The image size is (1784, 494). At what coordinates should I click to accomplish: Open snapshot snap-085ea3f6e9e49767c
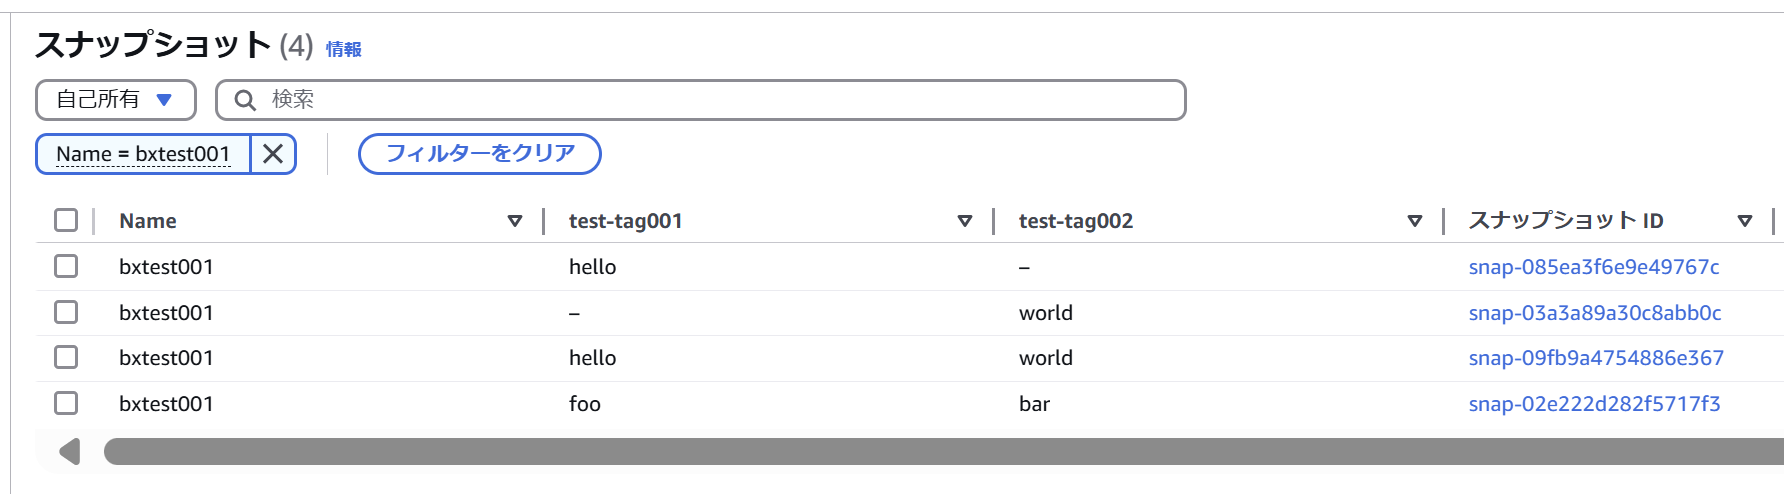pyautogui.click(x=1594, y=267)
